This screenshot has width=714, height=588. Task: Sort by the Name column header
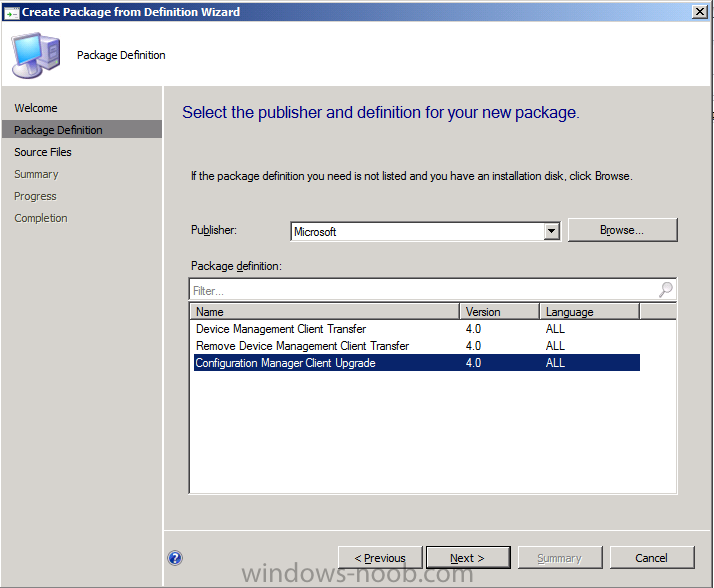click(324, 312)
